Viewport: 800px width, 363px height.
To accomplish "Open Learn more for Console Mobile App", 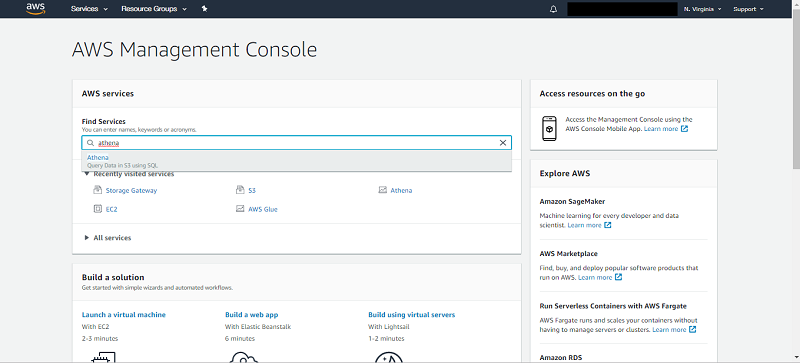I will (661, 129).
